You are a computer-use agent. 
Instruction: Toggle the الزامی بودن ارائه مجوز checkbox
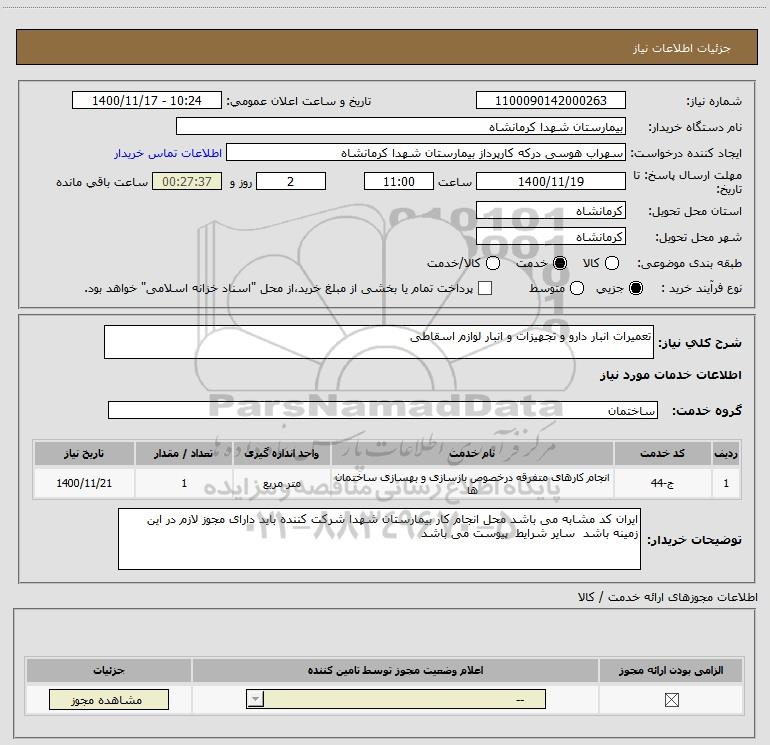671,700
